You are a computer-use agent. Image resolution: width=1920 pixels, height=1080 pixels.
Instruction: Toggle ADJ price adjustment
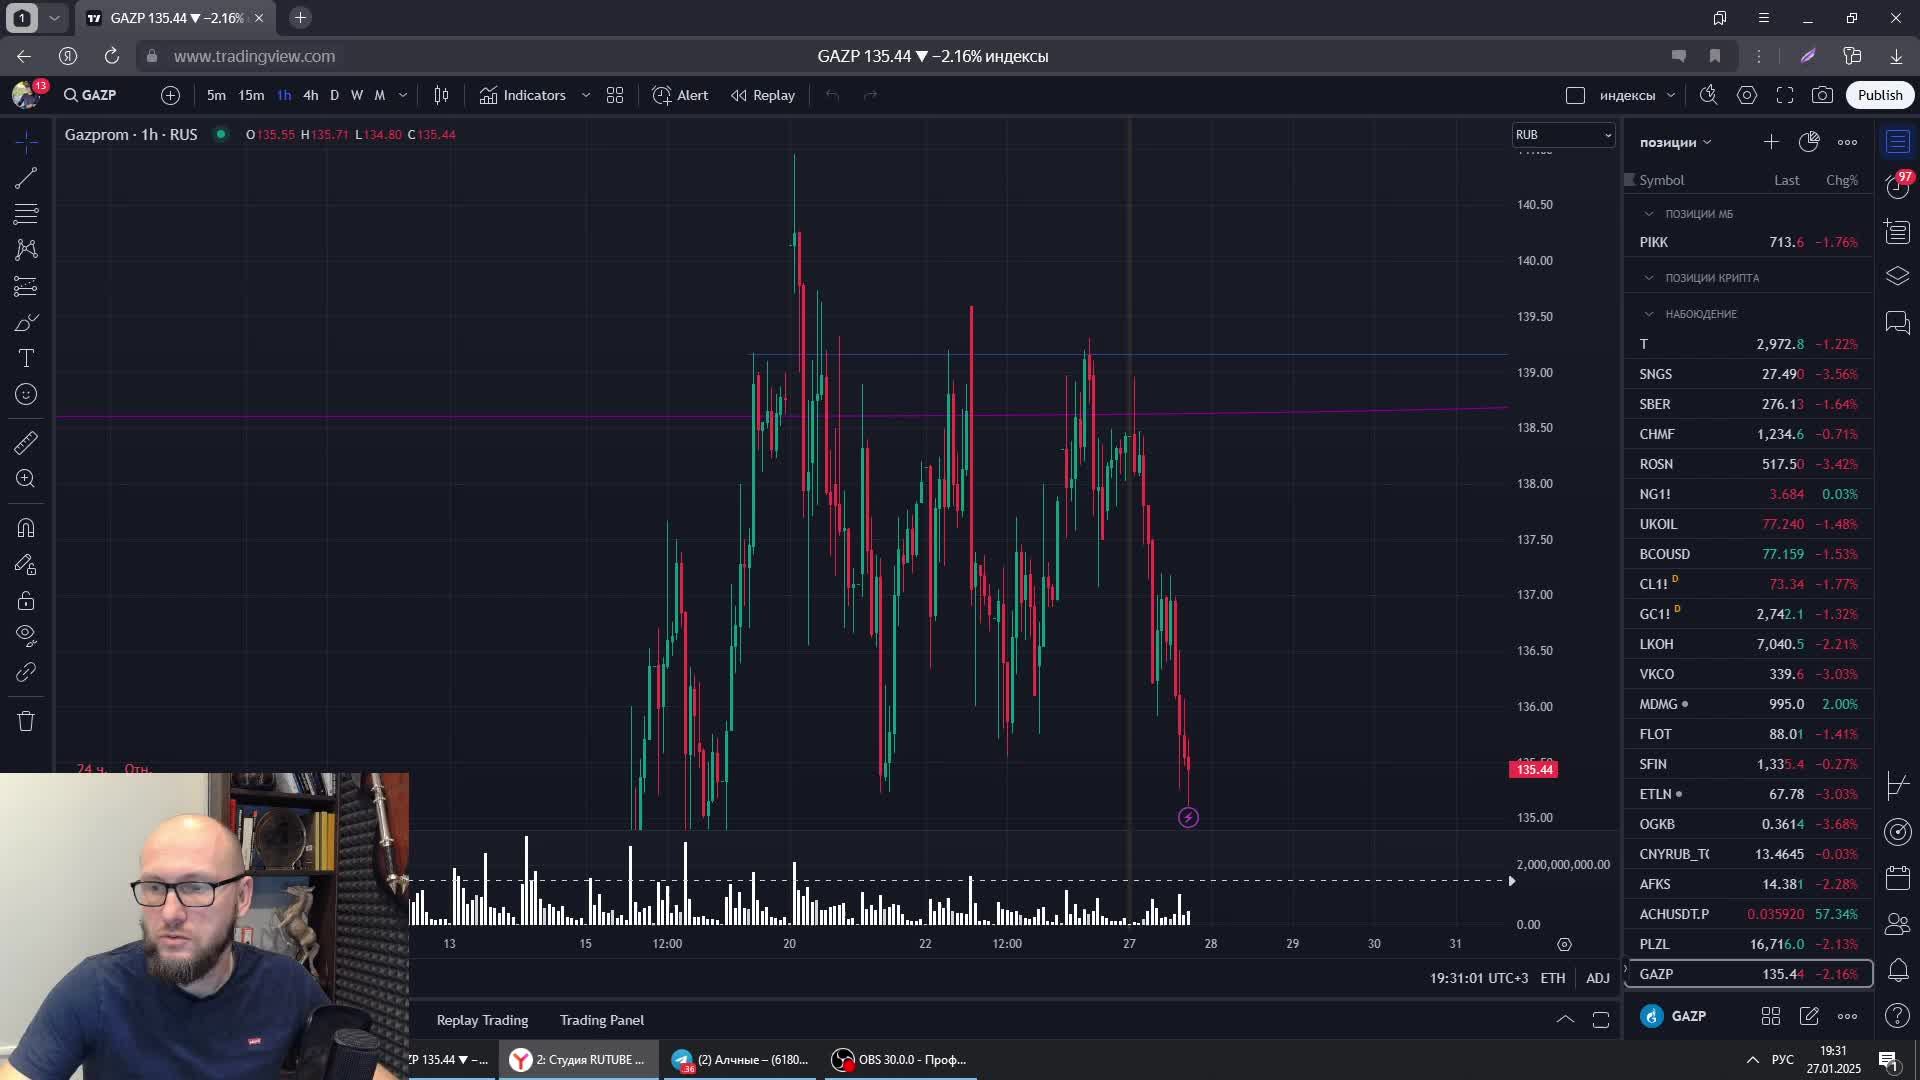[x=1597, y=978]
